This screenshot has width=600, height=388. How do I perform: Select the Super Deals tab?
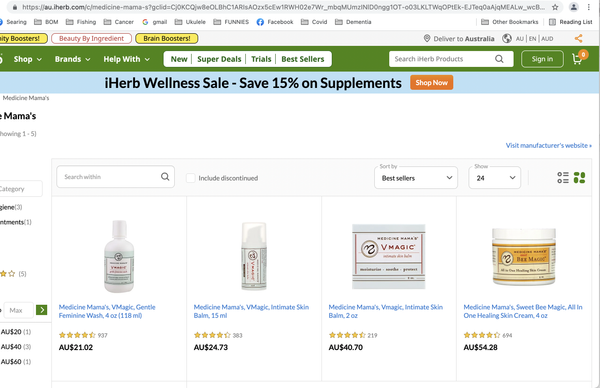click(219, 59)
